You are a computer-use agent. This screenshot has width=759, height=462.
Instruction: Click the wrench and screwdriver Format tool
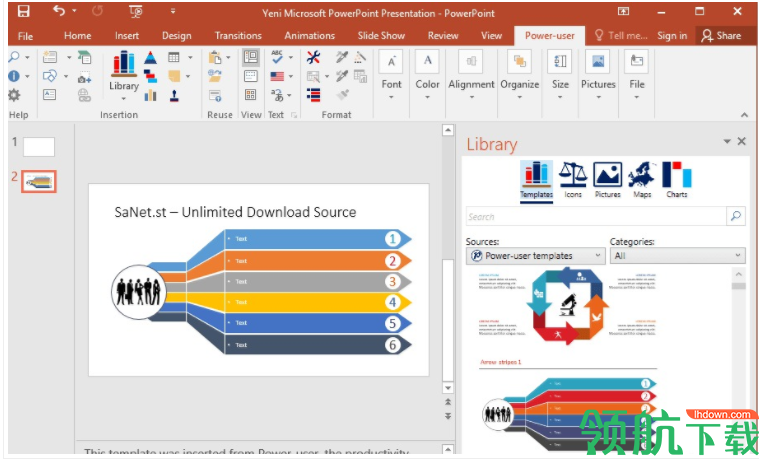pos(313,57)
